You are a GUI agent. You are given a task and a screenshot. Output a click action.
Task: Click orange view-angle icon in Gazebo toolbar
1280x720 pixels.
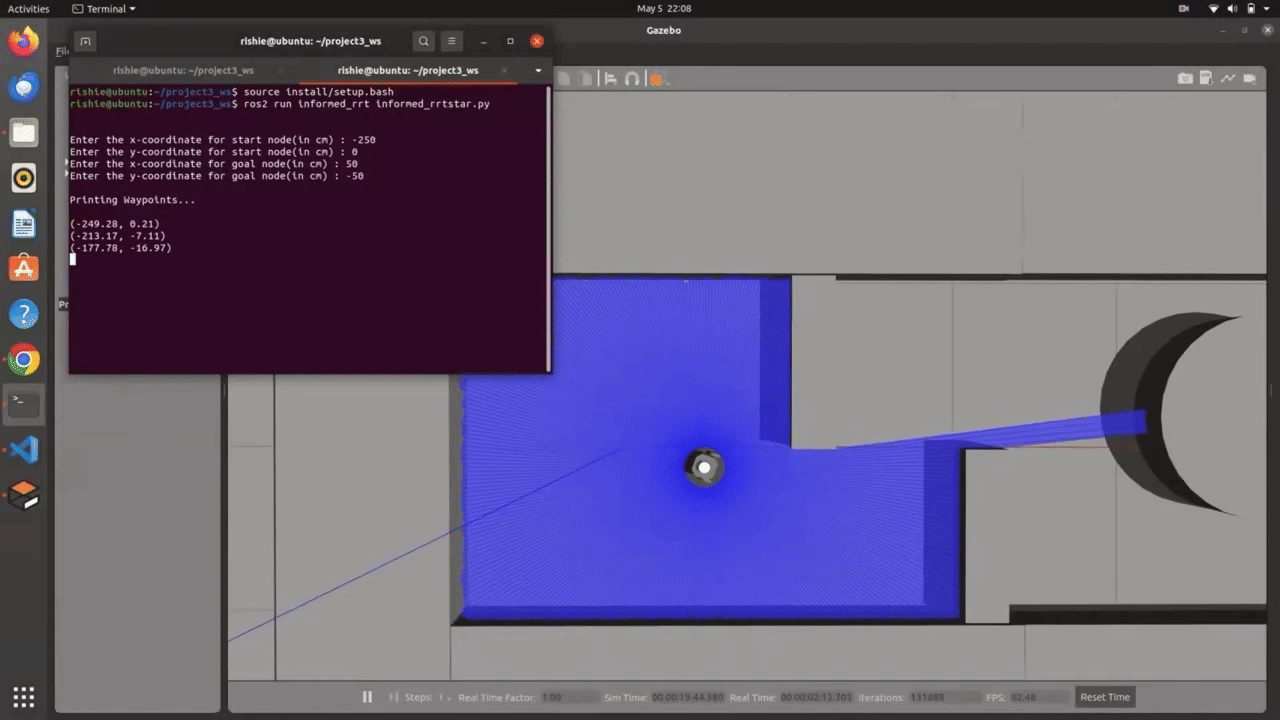(658, 78)
